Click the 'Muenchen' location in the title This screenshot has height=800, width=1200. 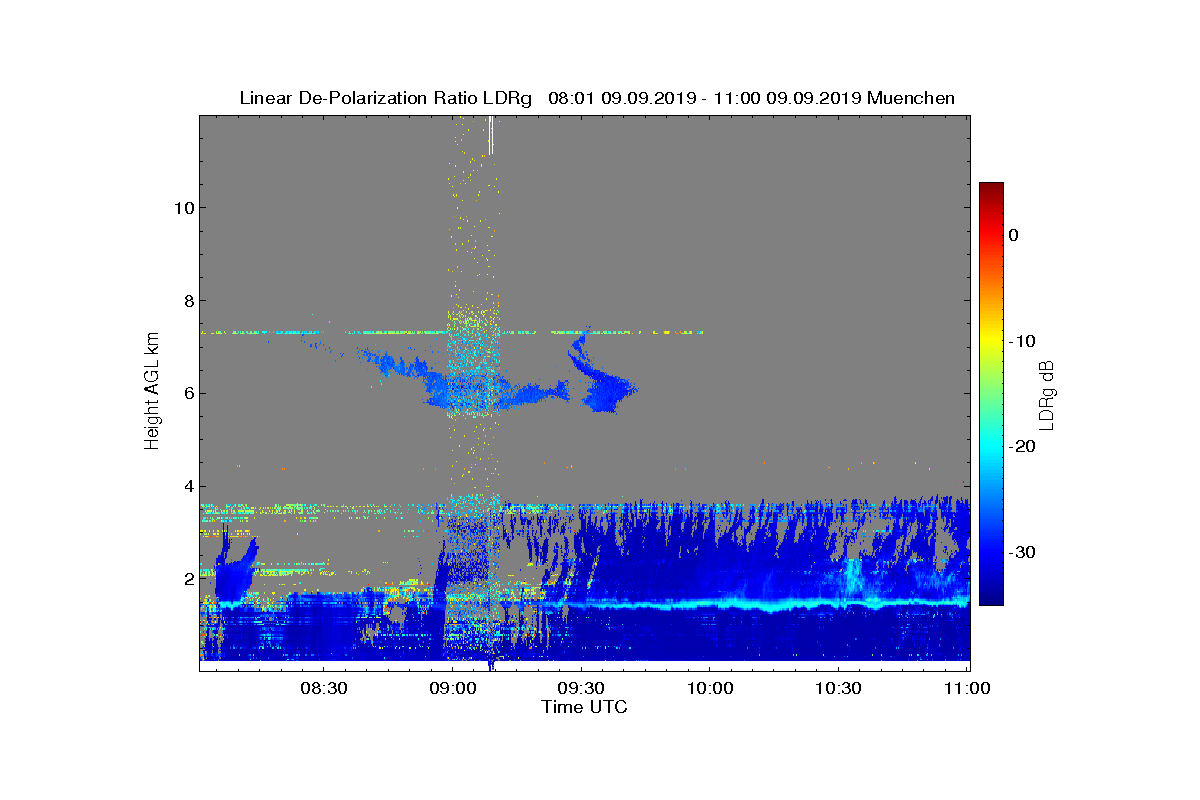tap(911, 98)
